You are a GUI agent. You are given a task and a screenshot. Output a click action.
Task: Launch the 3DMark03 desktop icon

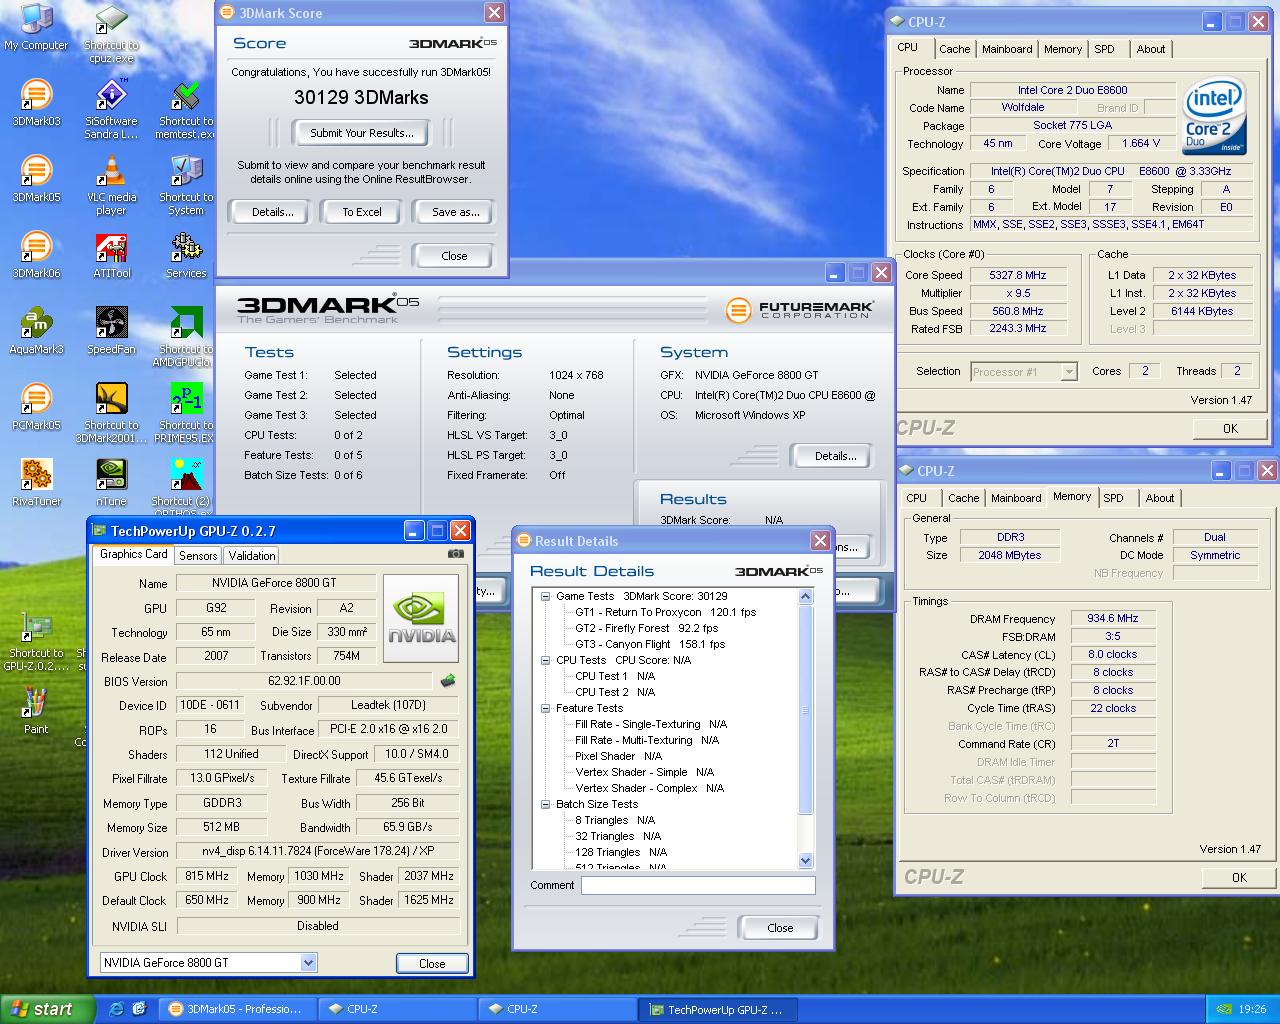point(36,103)
